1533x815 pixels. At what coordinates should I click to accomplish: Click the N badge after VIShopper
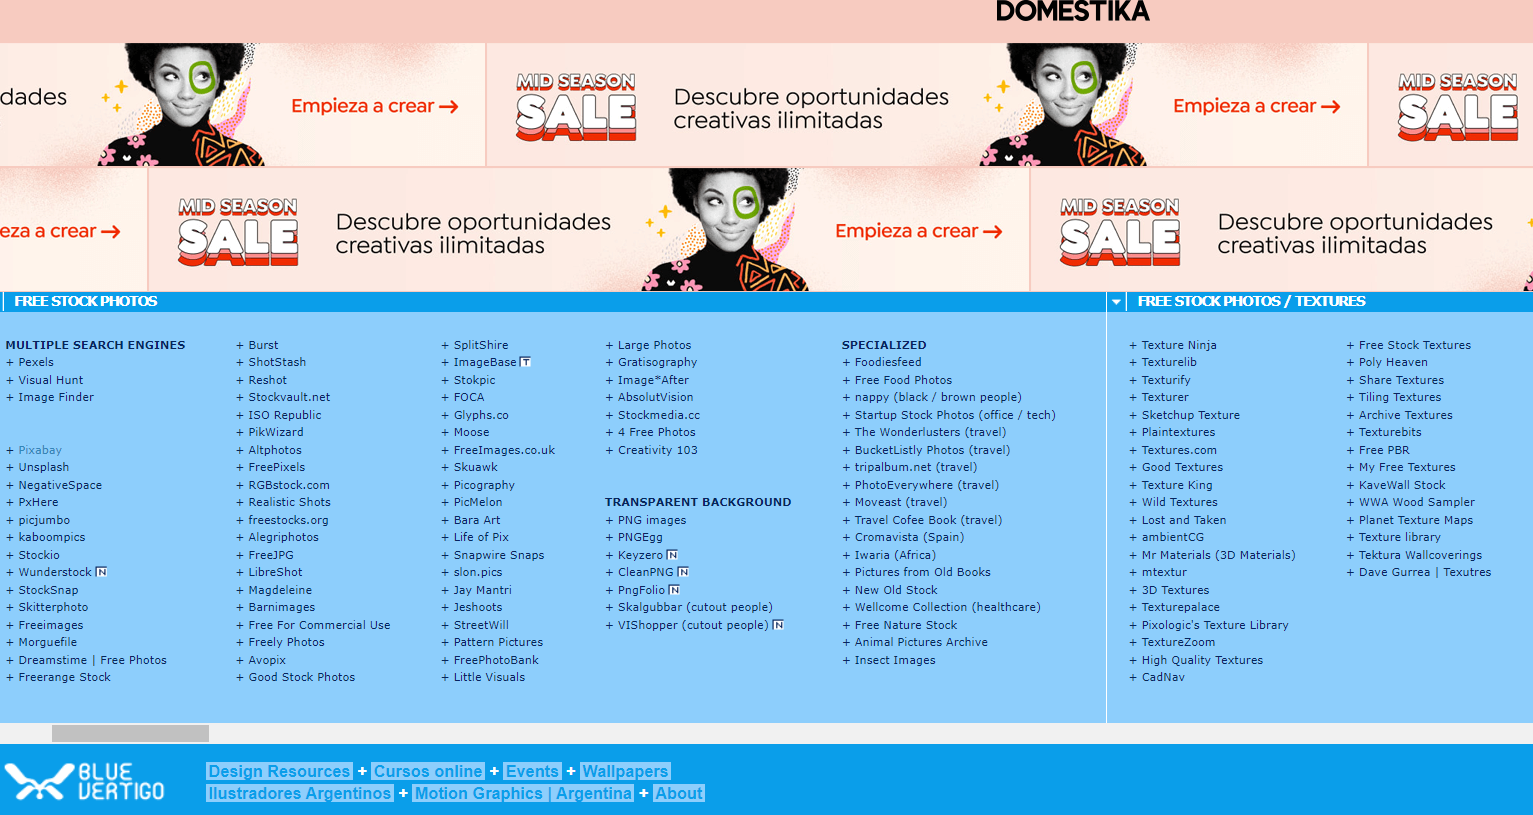pos(778,625)
